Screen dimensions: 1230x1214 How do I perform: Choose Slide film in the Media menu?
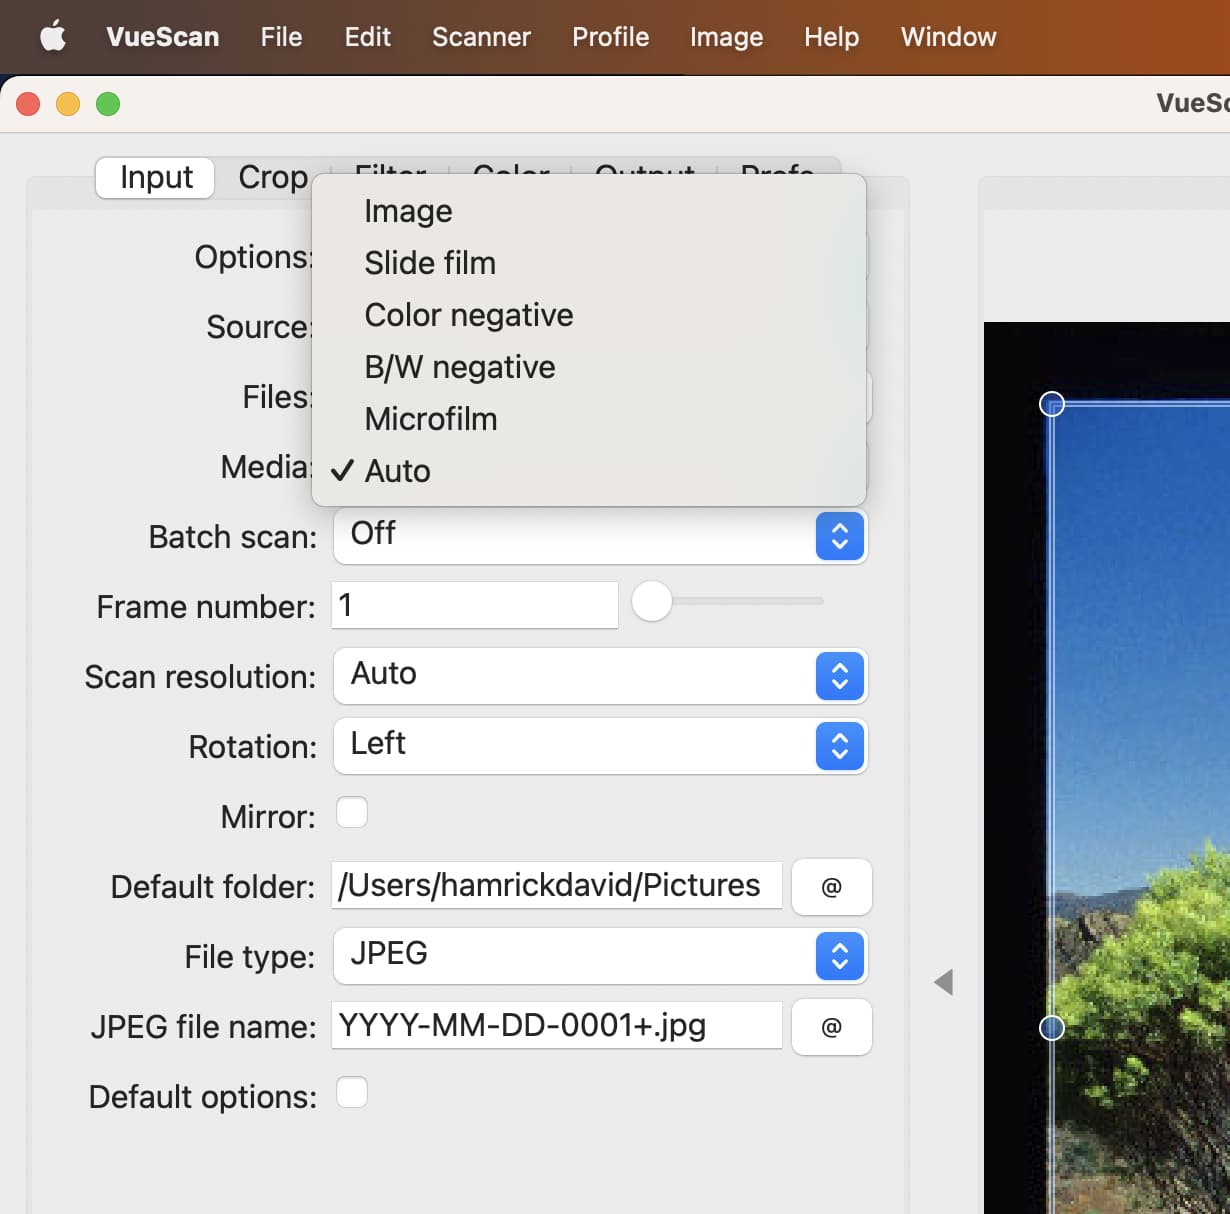click(x=430, y=263)
